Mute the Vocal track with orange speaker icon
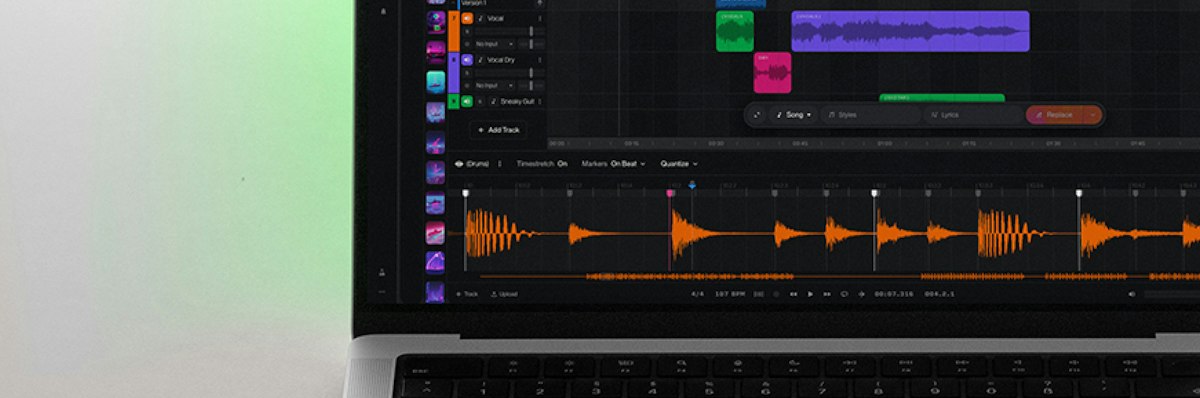Viewport: 1200px width, 398px height. [x=467, y=18]
